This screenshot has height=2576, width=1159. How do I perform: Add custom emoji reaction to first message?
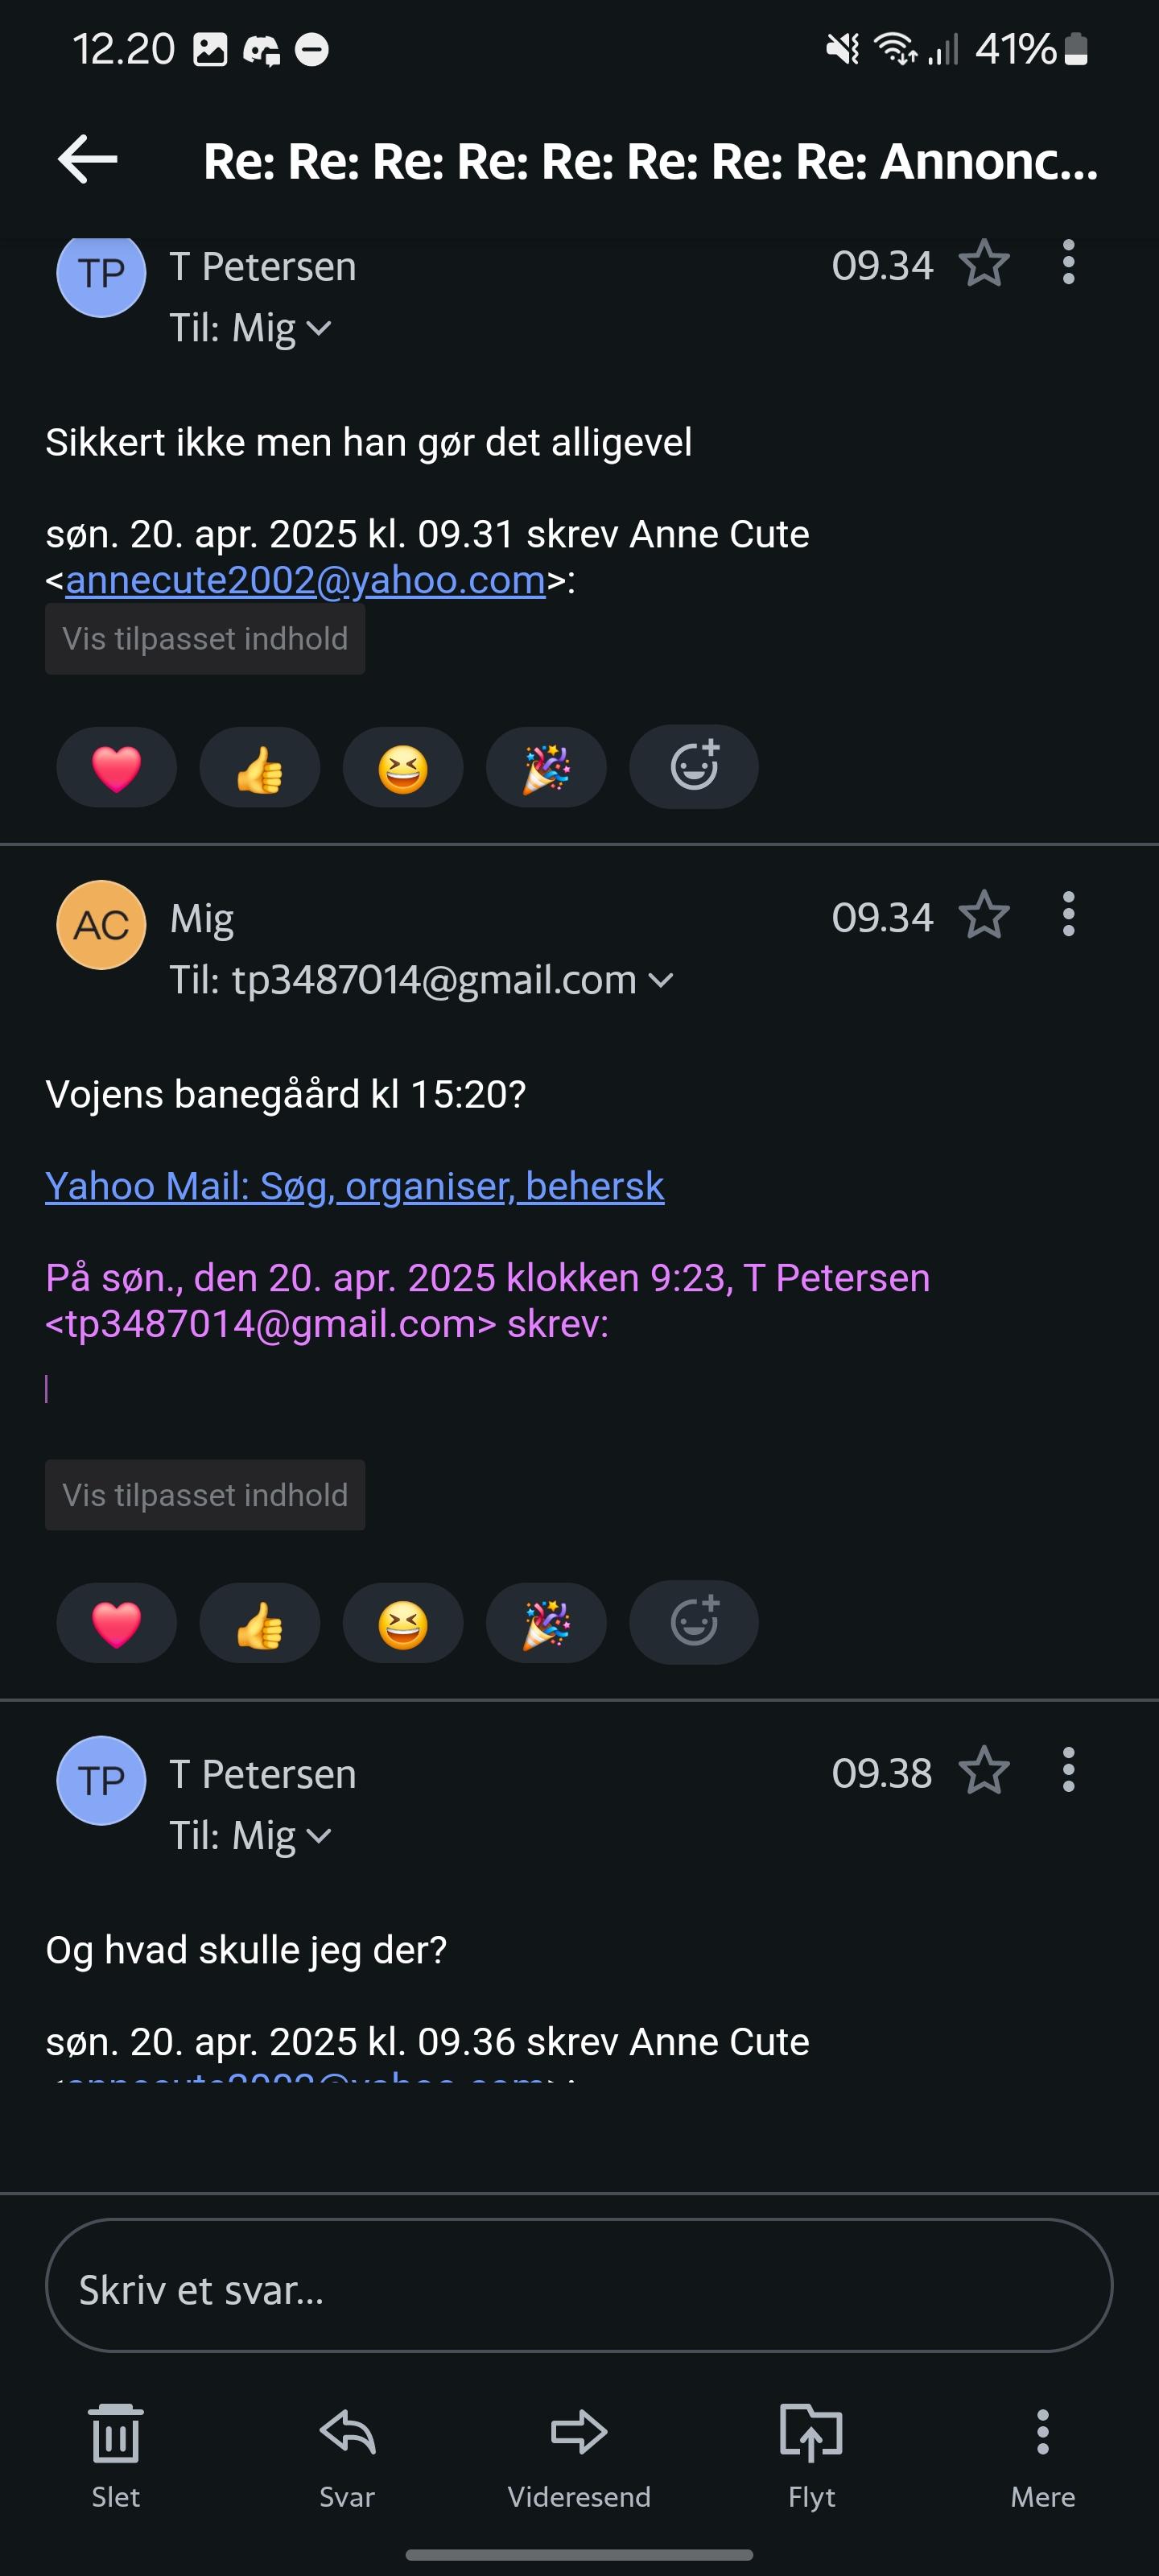point(694,767)
